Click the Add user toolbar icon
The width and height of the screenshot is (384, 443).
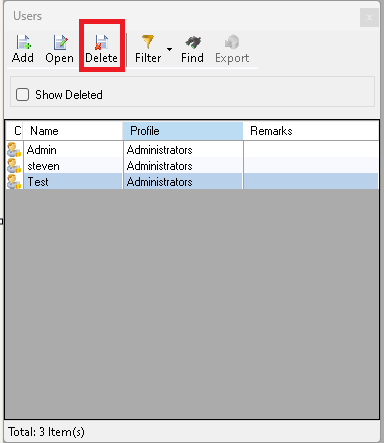(23, 43)
